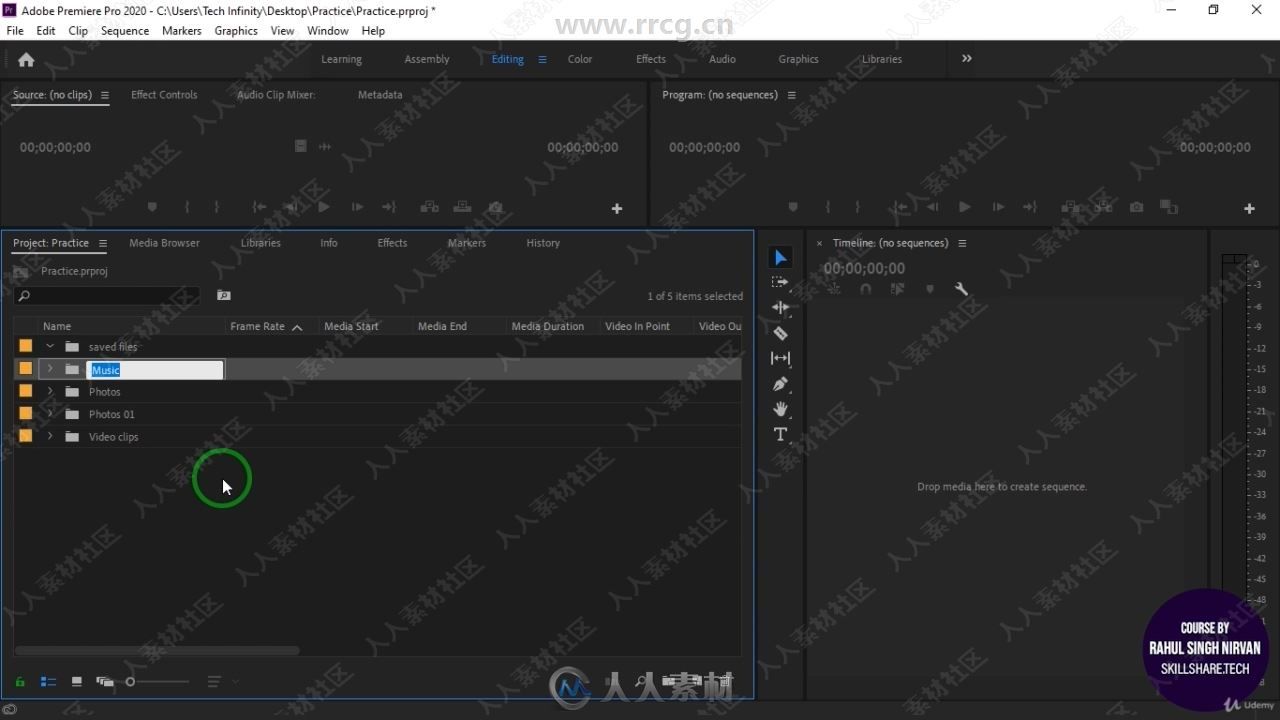Click Source monitor Export Frame camera
Viewport: 1280px width, 720px height.
[496, 207]
